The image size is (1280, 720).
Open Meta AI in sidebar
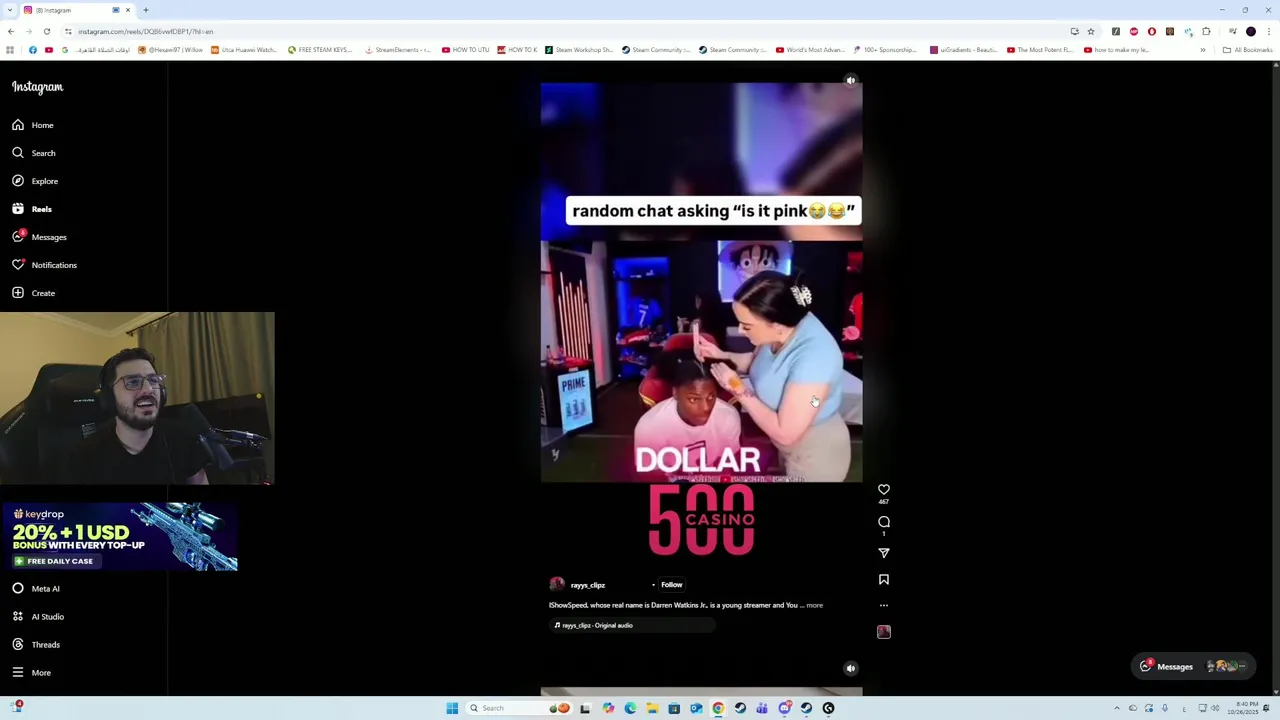(36, 589)
